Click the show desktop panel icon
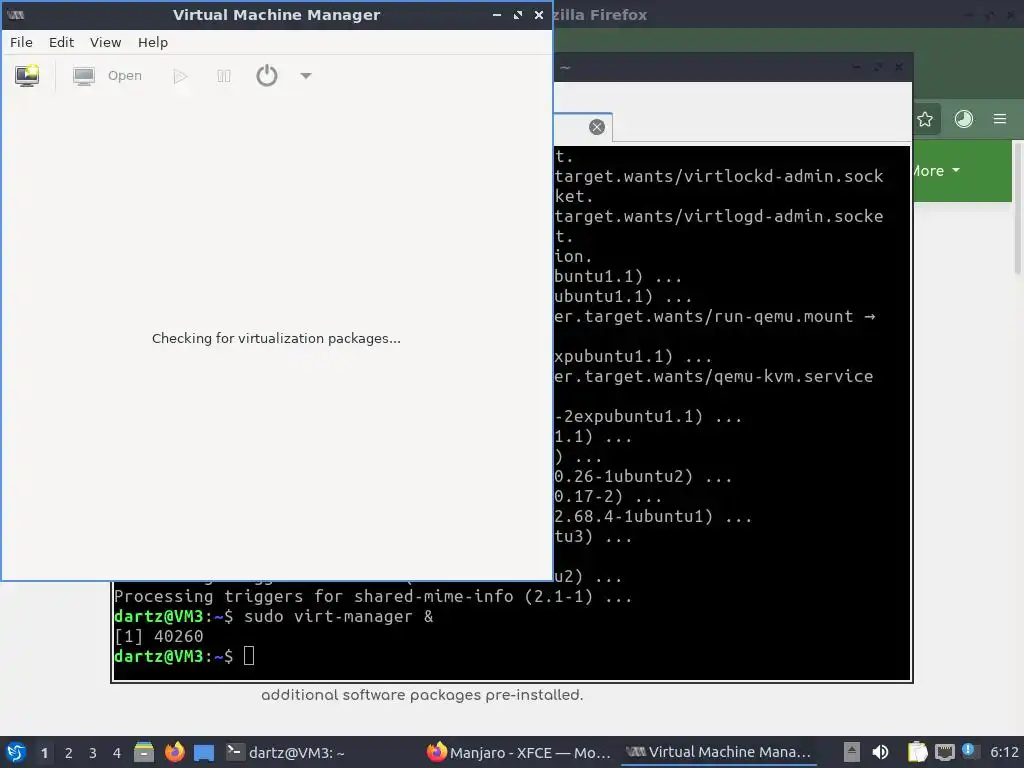 (204, 752)
